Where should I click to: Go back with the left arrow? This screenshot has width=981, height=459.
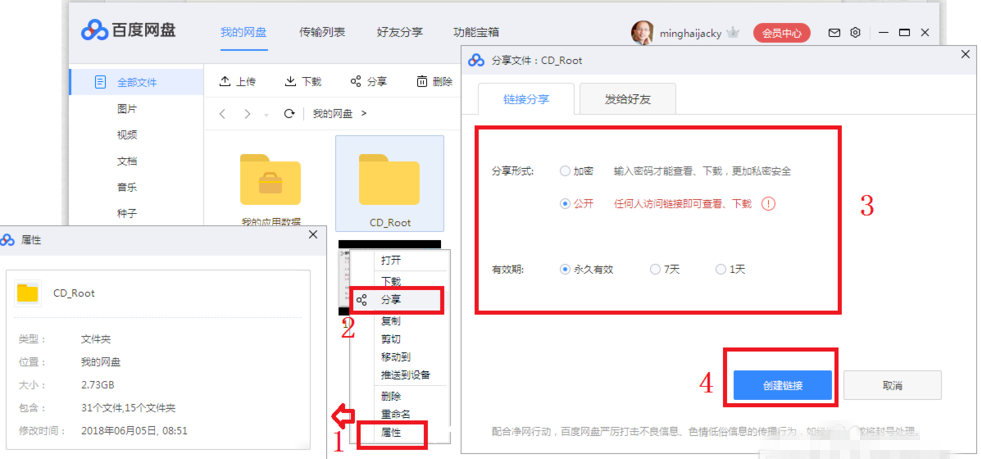222,114
